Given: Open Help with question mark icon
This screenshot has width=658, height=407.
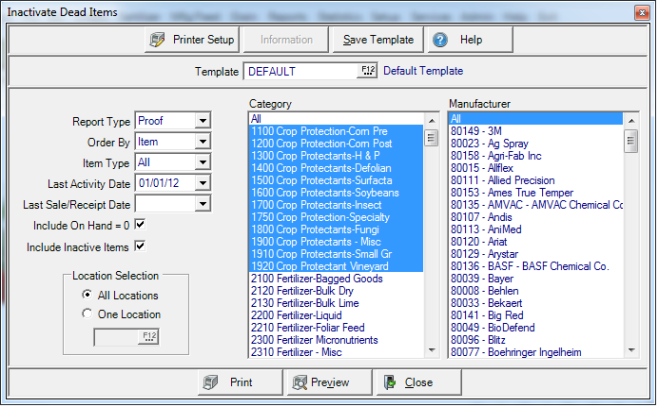Looking at the screenshot, I should pos(458,40).
